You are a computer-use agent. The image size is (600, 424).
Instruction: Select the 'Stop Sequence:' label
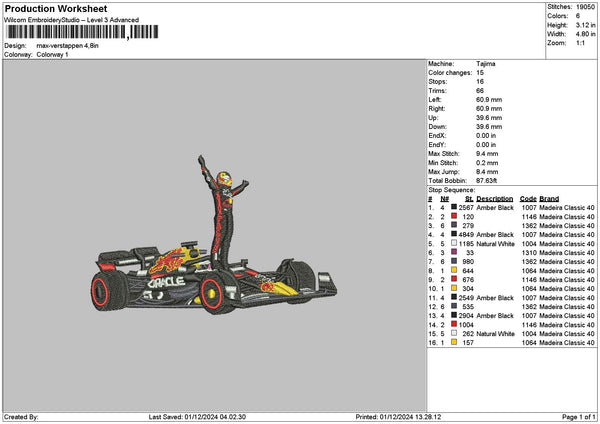[x=452, y=190]
